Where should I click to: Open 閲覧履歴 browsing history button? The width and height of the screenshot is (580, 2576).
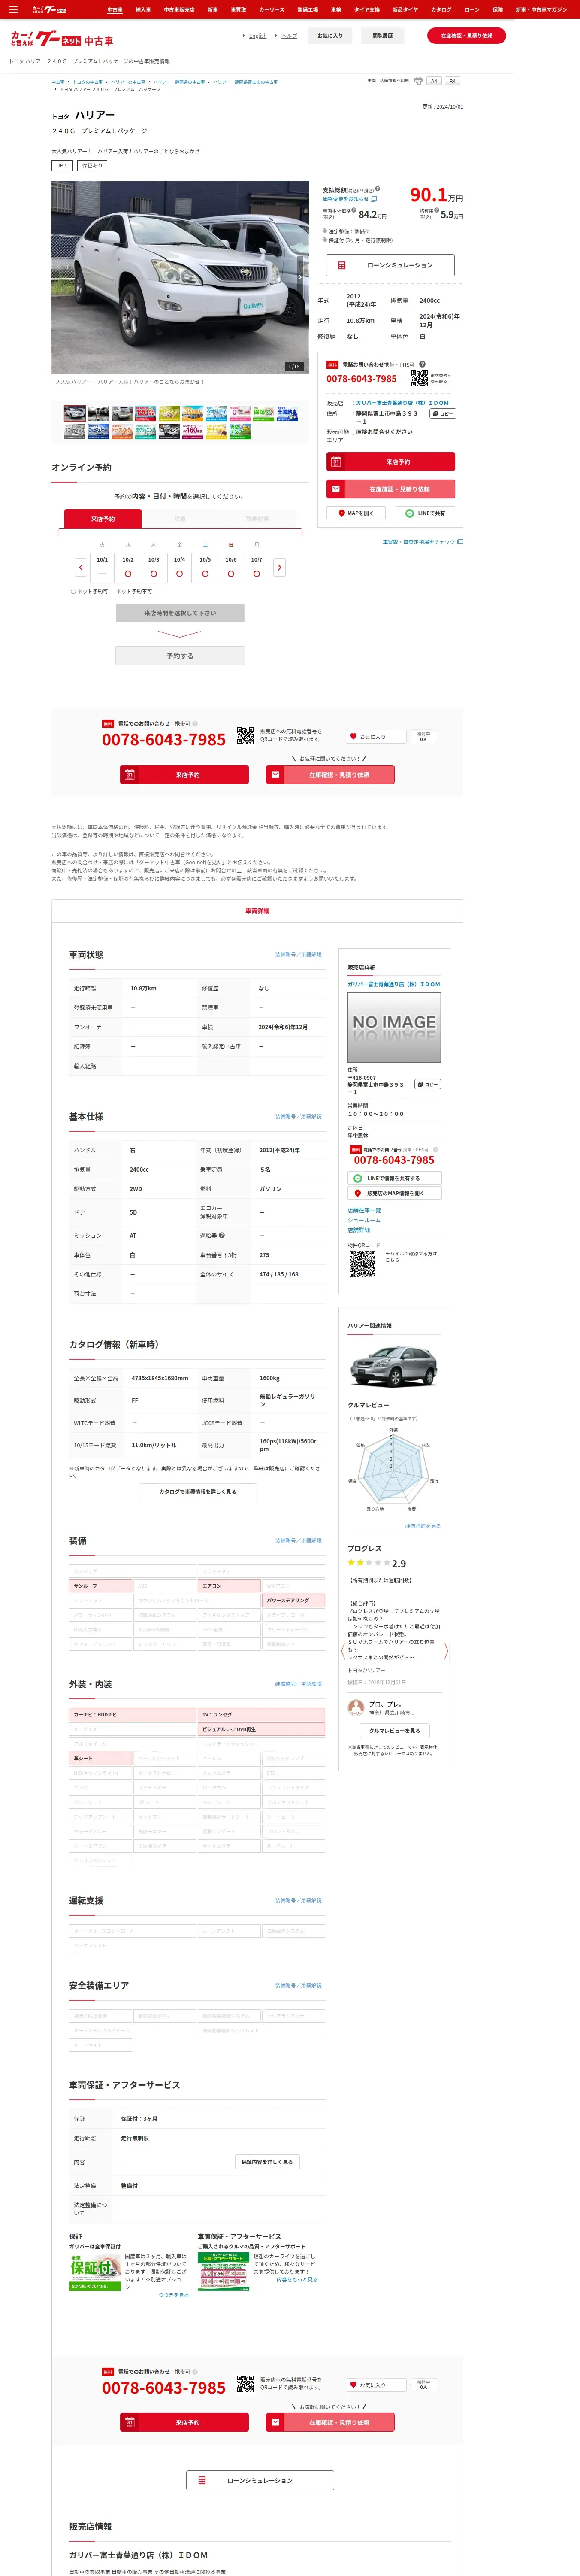[x=382, y=36]
